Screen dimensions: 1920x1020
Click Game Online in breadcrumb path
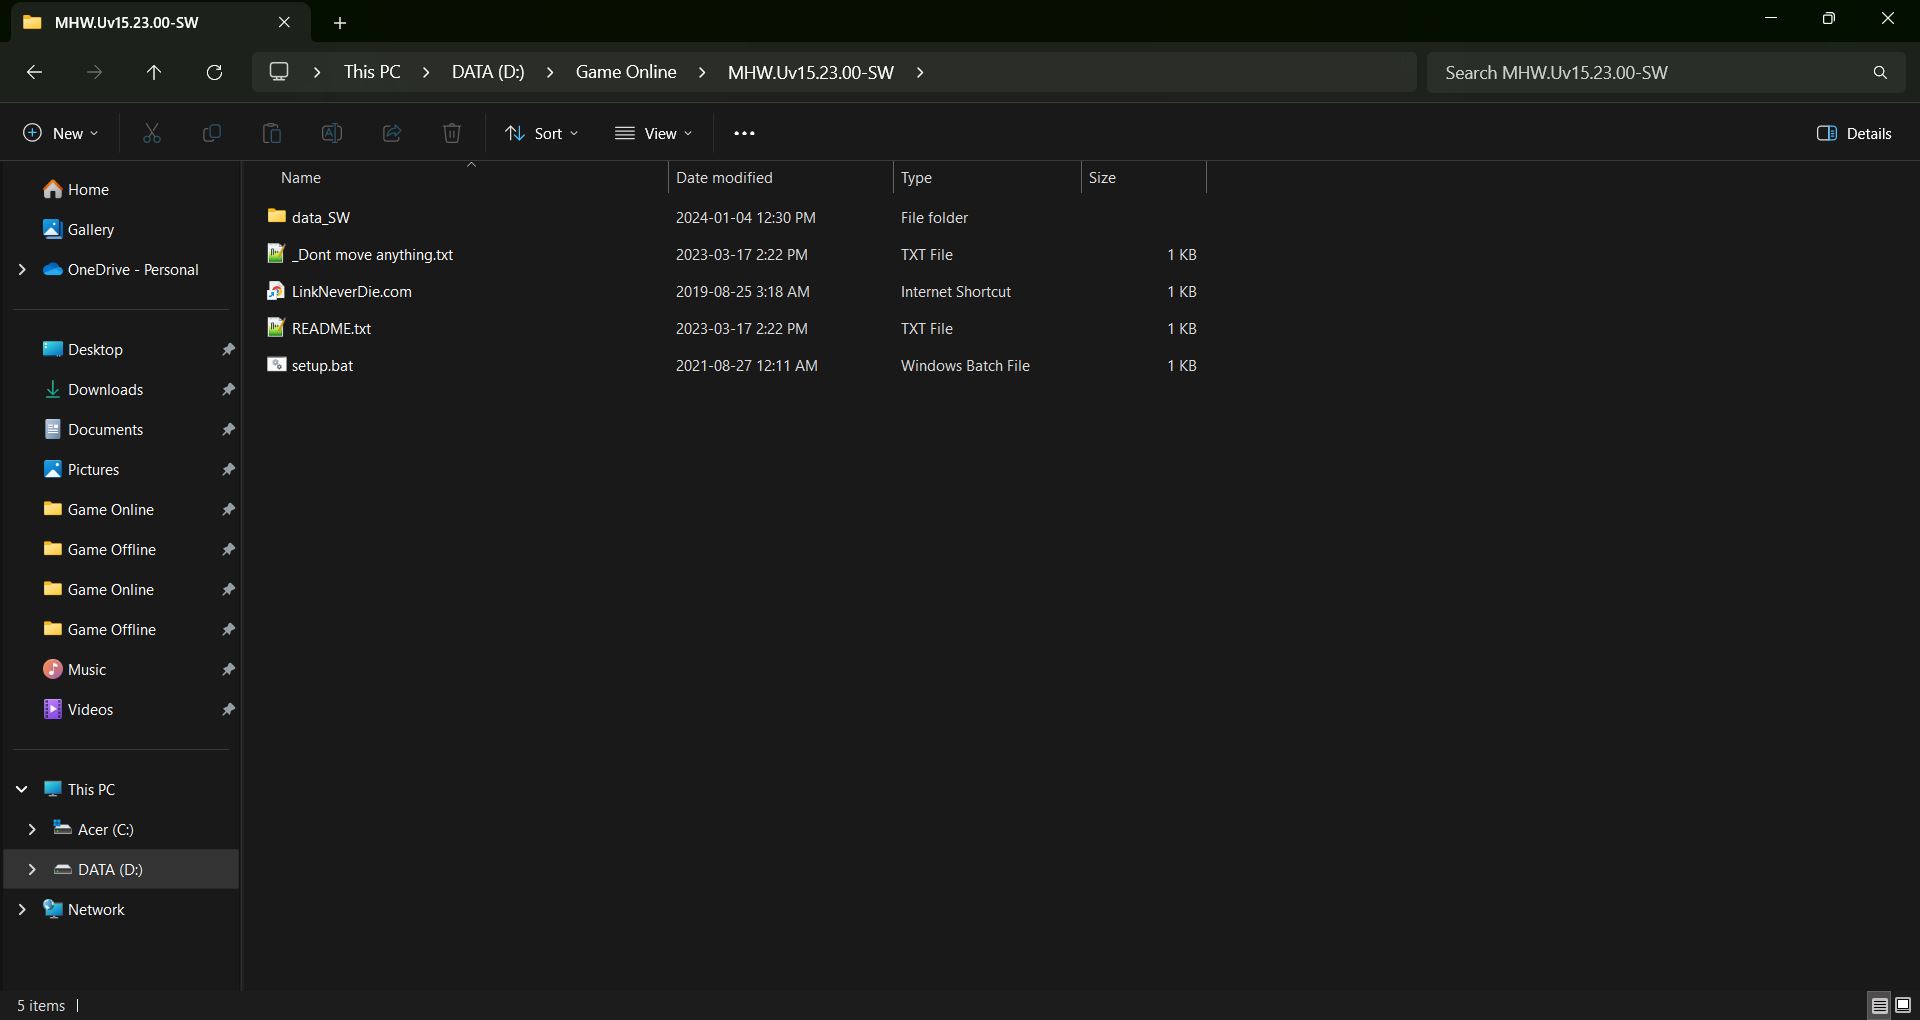point(626,72)
